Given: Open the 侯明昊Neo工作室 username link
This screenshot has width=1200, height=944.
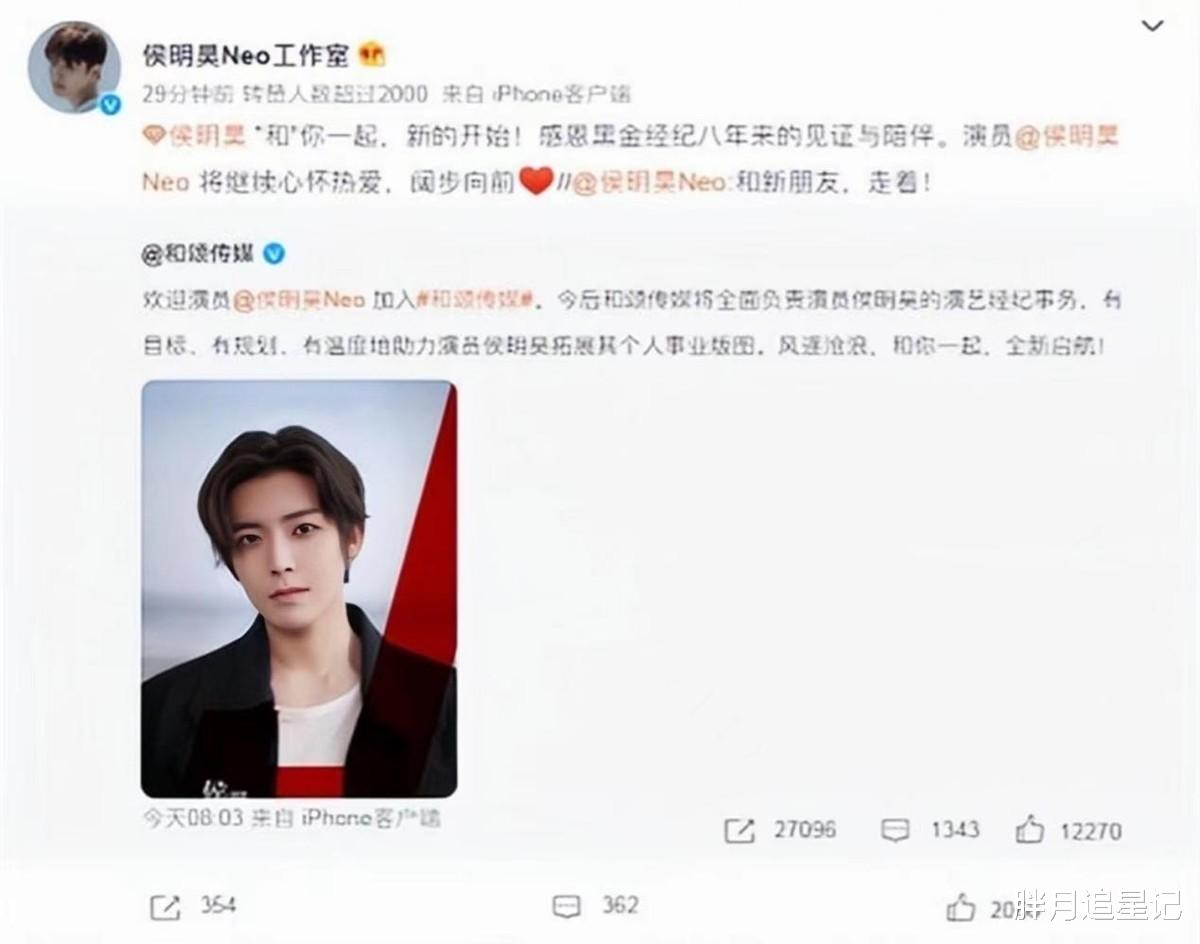Looking at the screenshot, I should 246,56.
